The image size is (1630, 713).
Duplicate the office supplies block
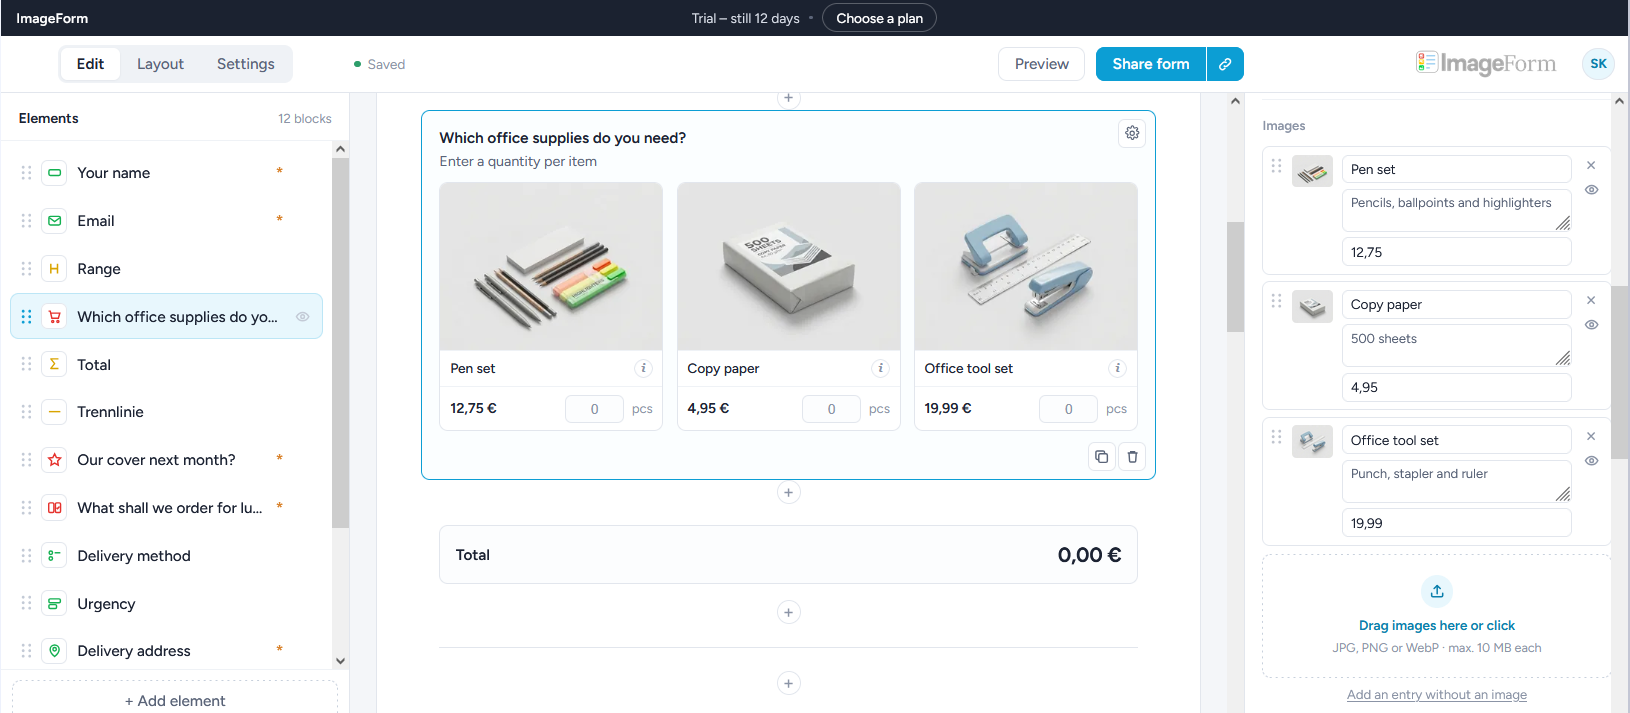click(x=1101, y=457)
